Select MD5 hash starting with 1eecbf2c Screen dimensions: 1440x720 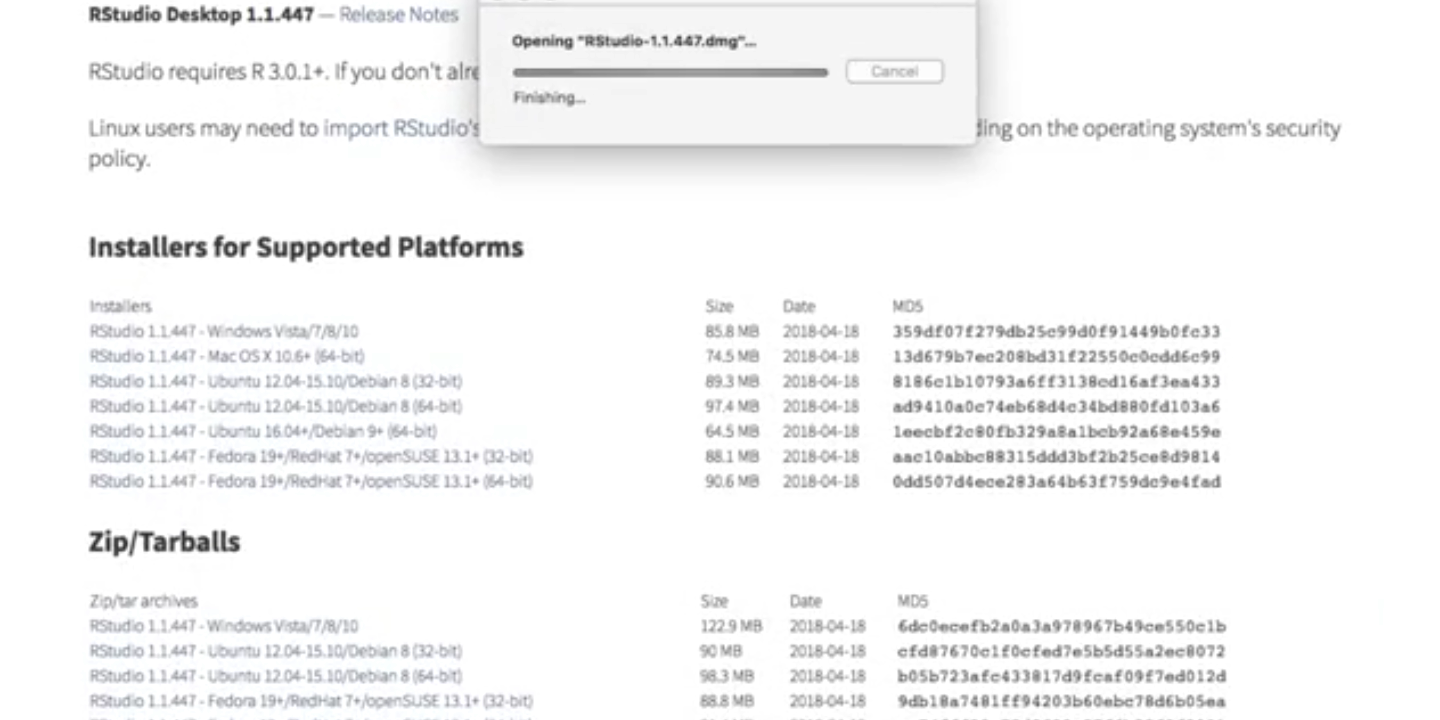click(x=1056, y=431)
